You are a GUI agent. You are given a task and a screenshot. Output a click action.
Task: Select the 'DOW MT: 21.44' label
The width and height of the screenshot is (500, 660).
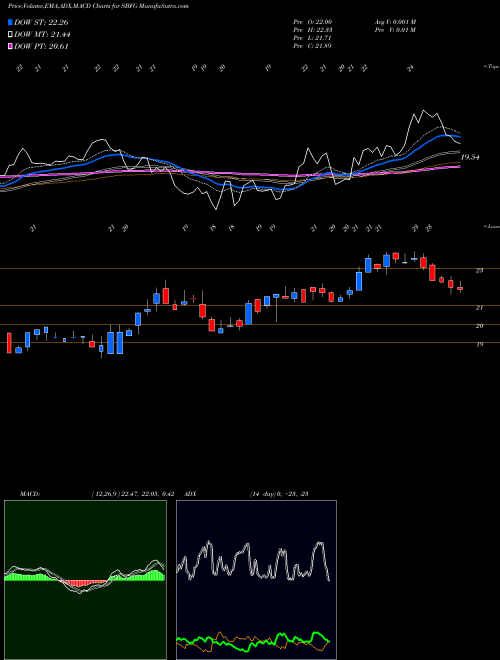click(42, 35)
